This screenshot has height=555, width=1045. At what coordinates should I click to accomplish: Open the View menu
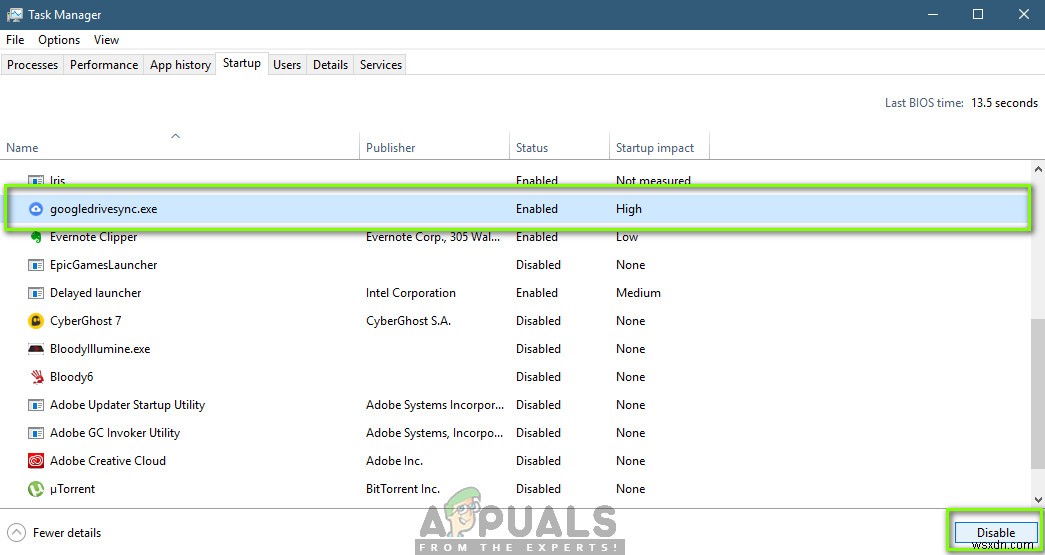coord(106,40)
